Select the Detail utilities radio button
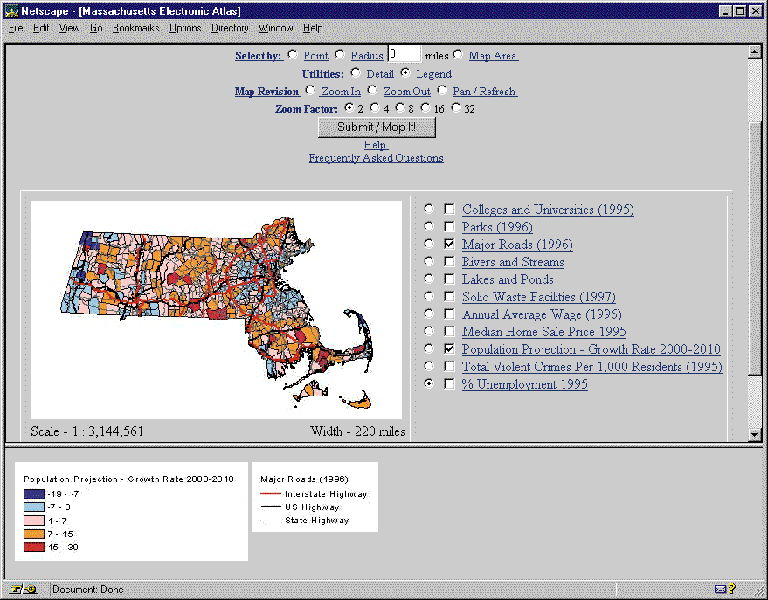 click(x=355, y=74)
